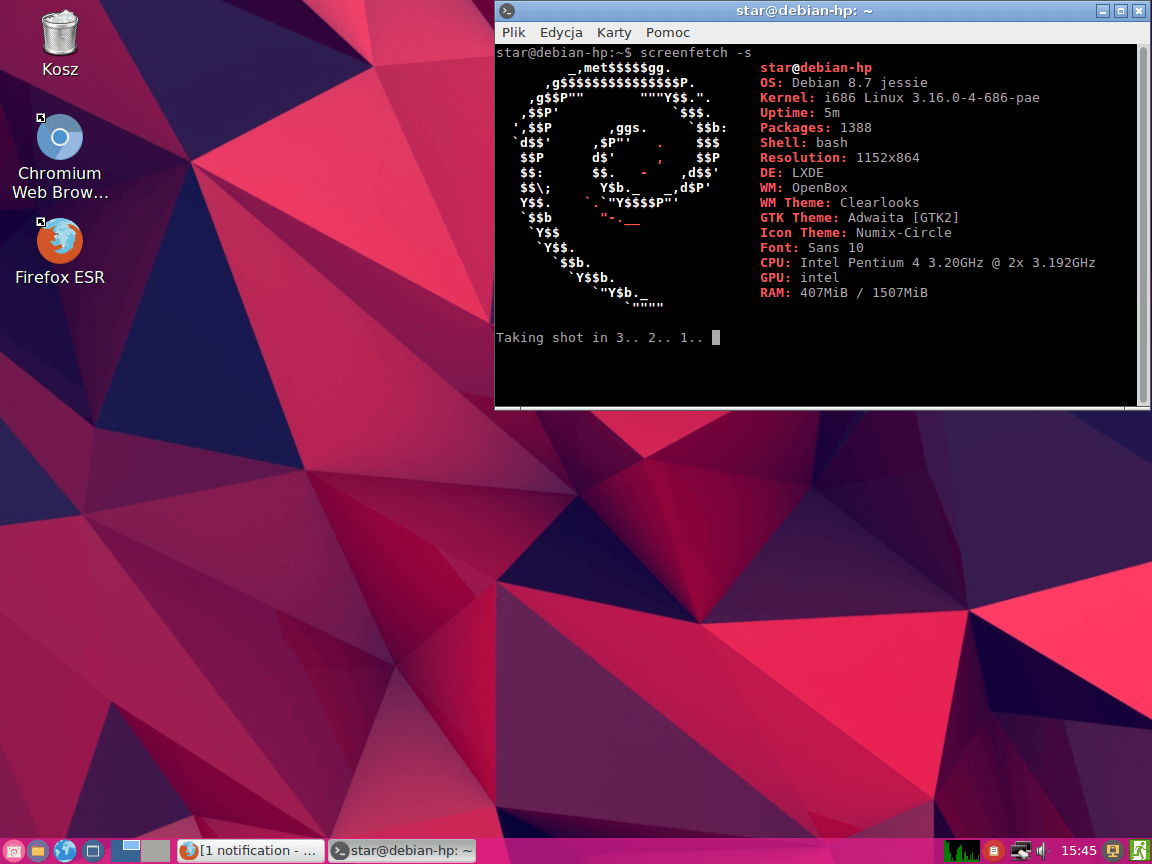Image resolution: width=1152 pixels, height=864 pixels.
Task: Launch the file manager from the panel
Action: coord(38,851)
